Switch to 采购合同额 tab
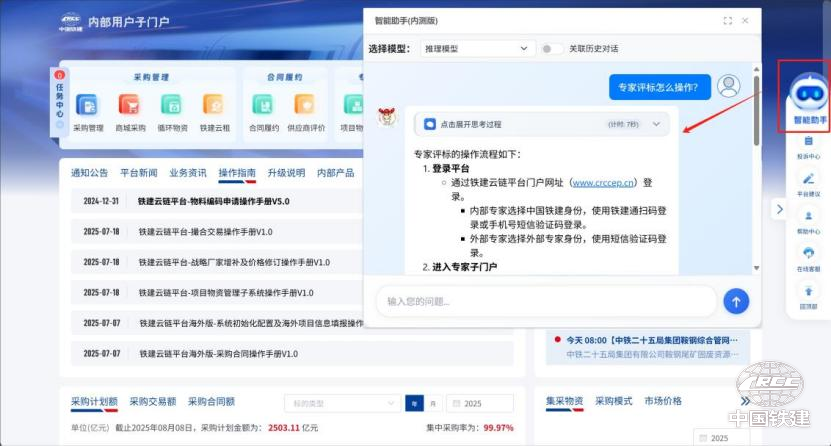 pos(211,402)
